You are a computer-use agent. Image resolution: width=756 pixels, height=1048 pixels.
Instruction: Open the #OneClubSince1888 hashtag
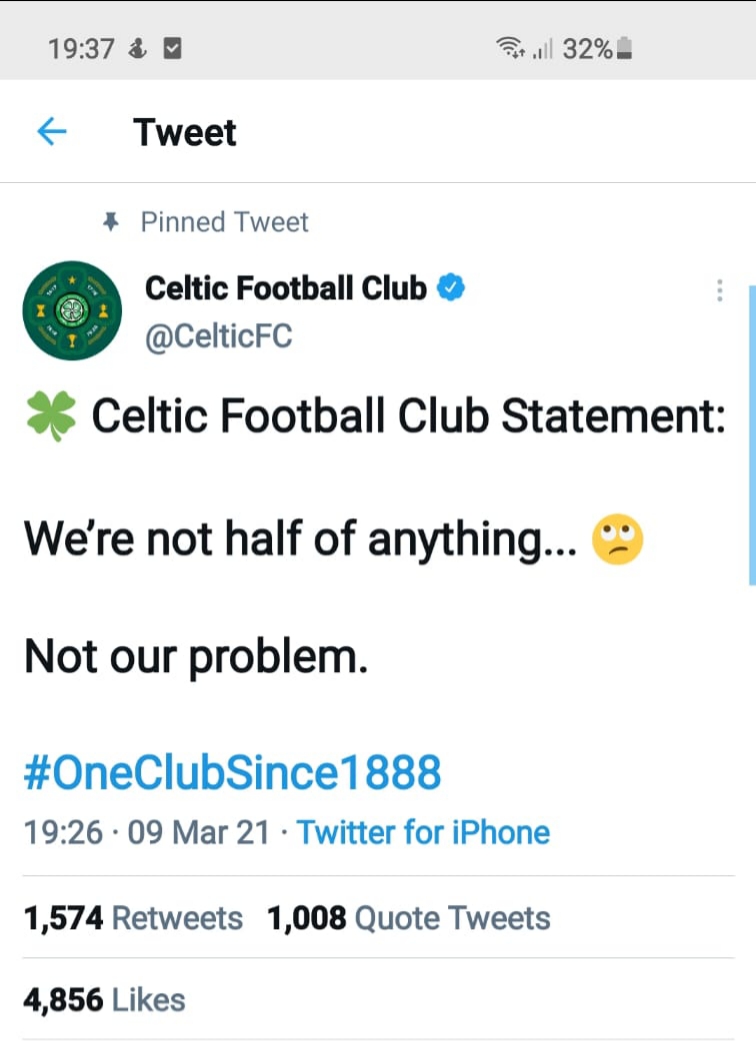pos(233,773)
